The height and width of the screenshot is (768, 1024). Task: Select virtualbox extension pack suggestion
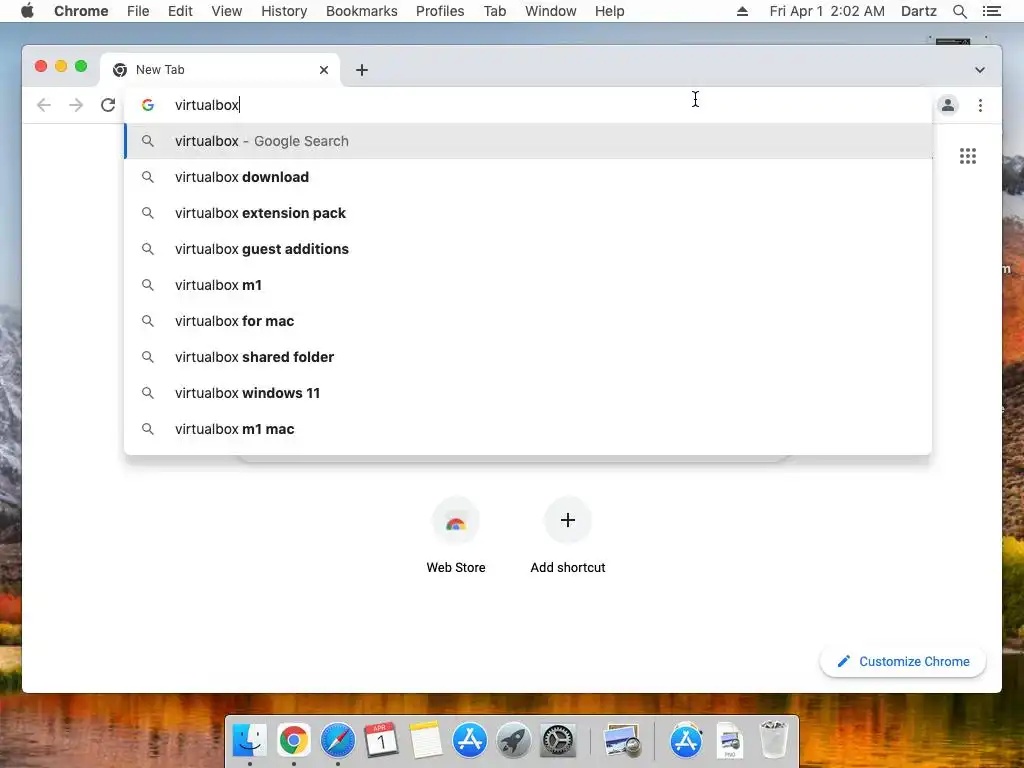point(528,213)
